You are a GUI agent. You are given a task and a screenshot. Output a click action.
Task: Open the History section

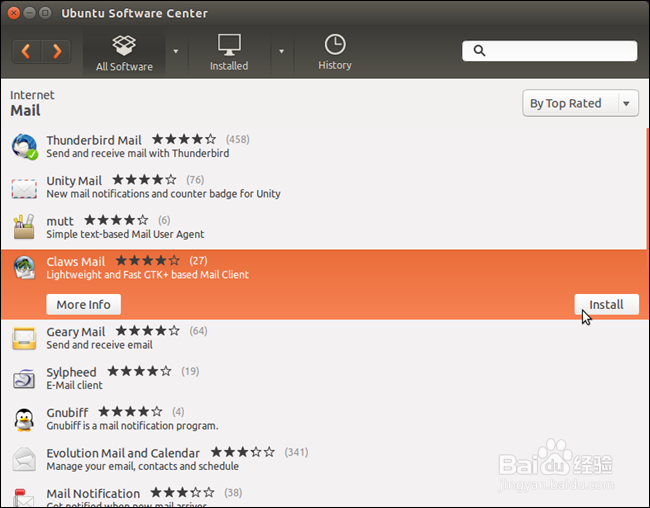click(335, 52)
